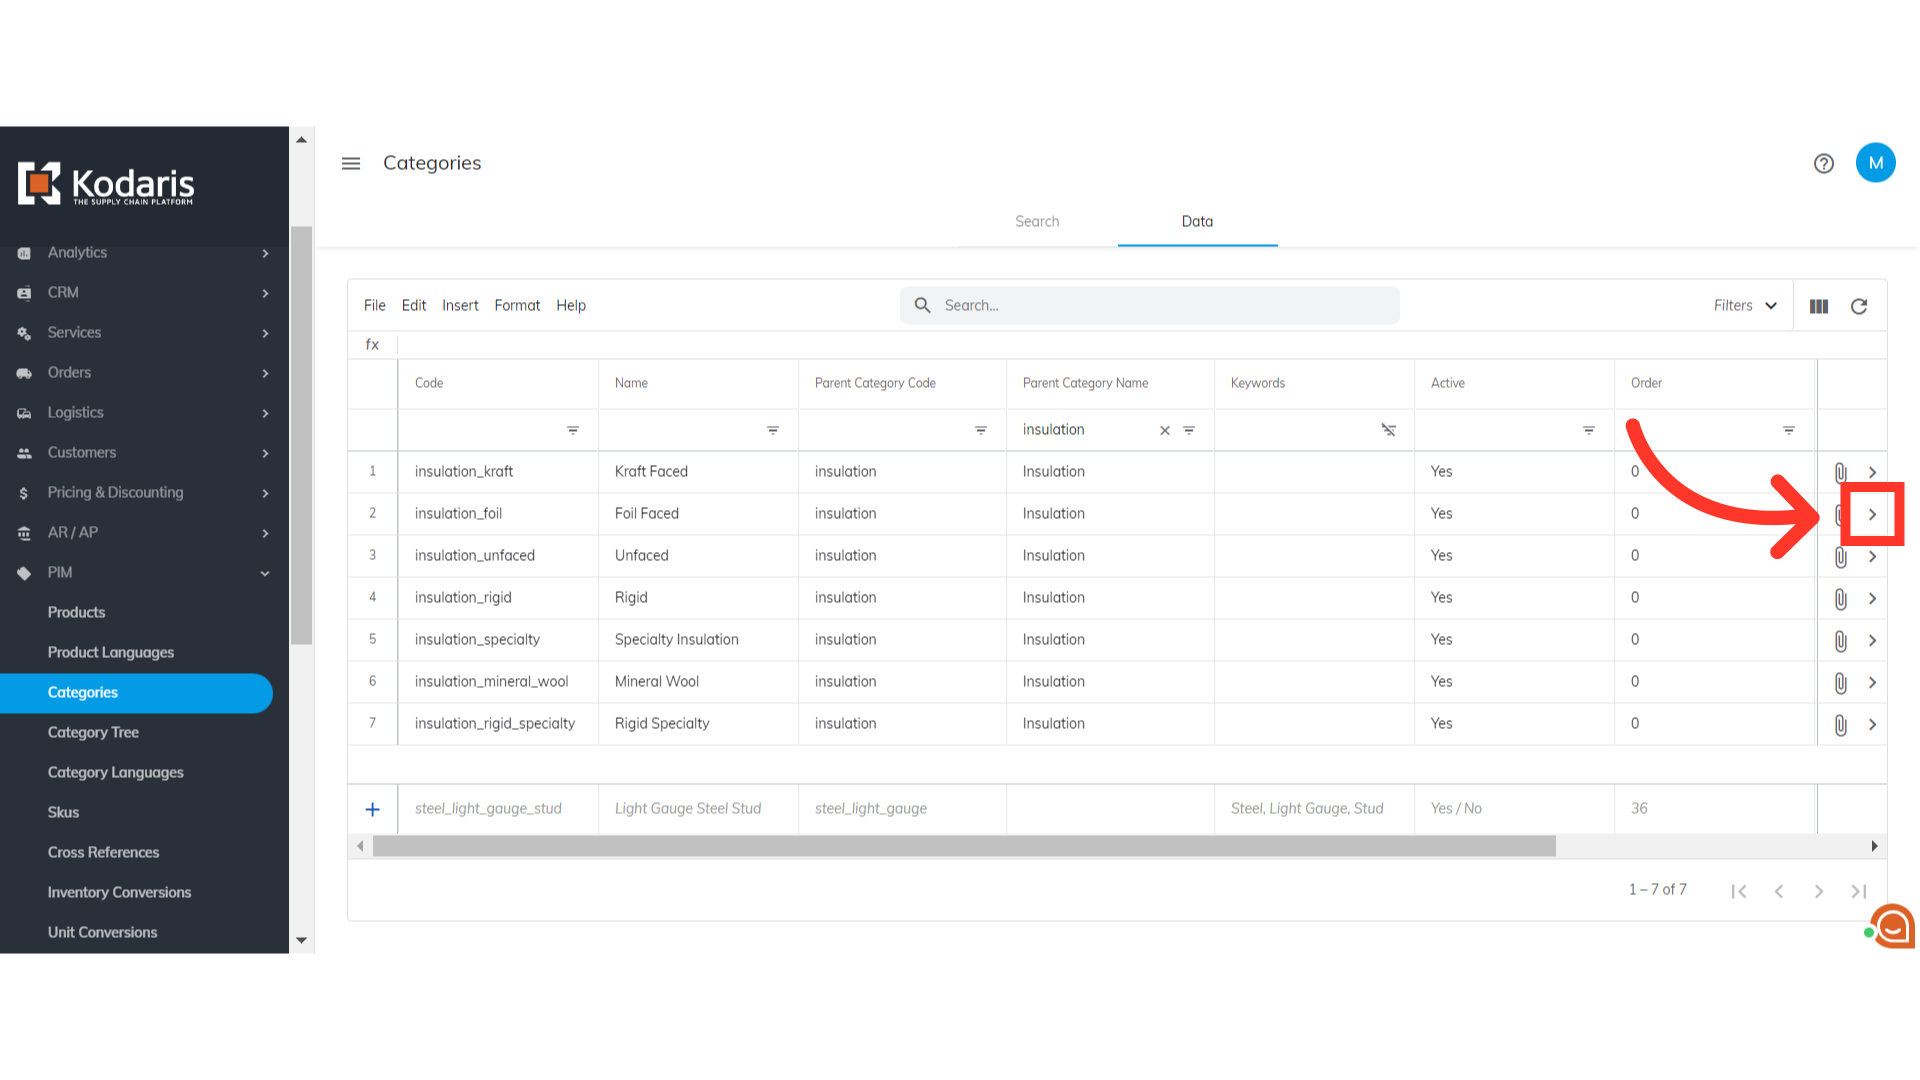Go to Category Tree page
The image size is (1920, 1080).
point(93,732)
